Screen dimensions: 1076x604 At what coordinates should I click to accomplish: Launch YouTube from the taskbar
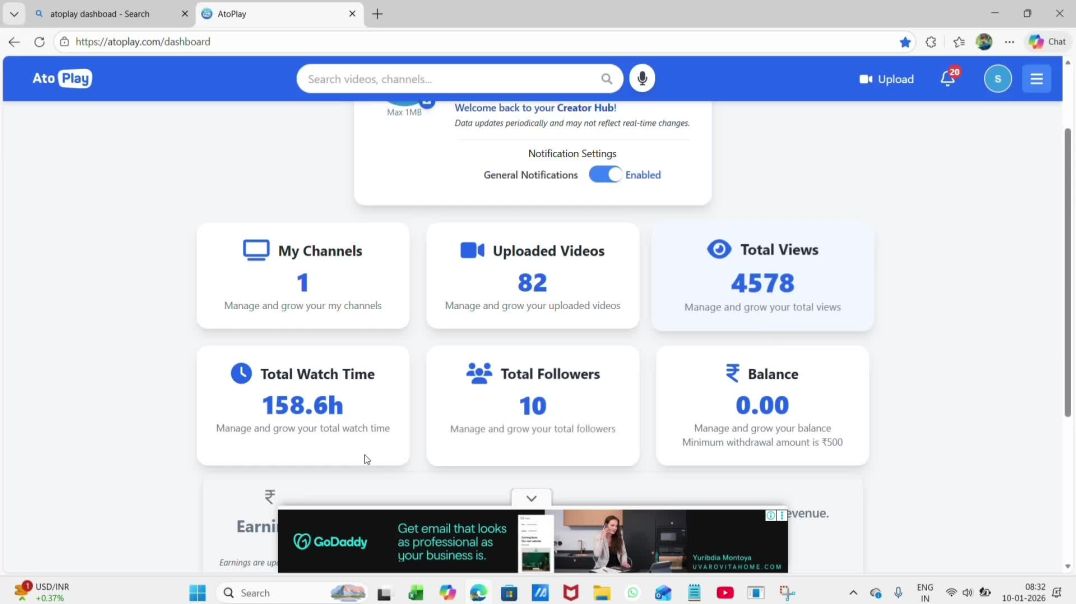point(725,592)
